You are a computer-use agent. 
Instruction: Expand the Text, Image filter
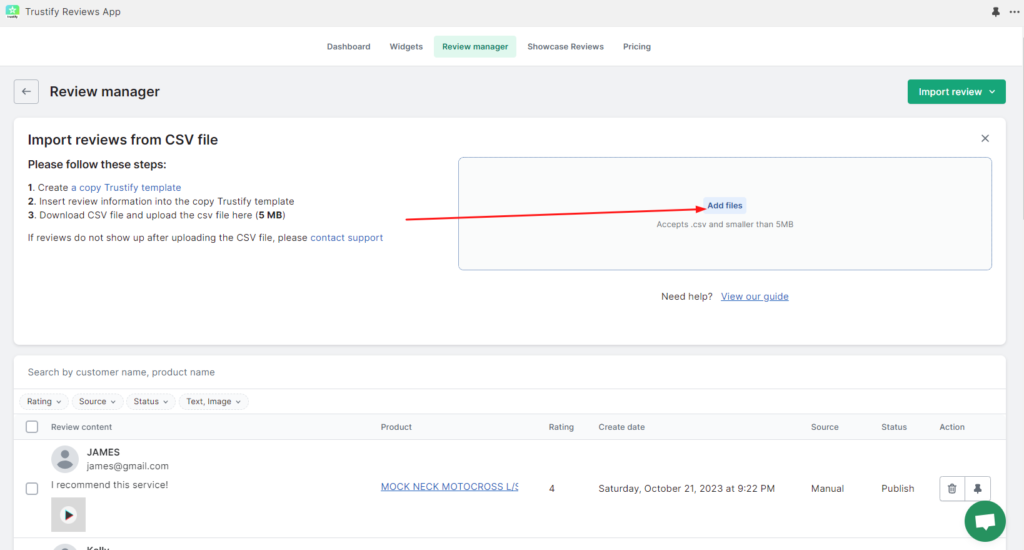click(213, 402)
